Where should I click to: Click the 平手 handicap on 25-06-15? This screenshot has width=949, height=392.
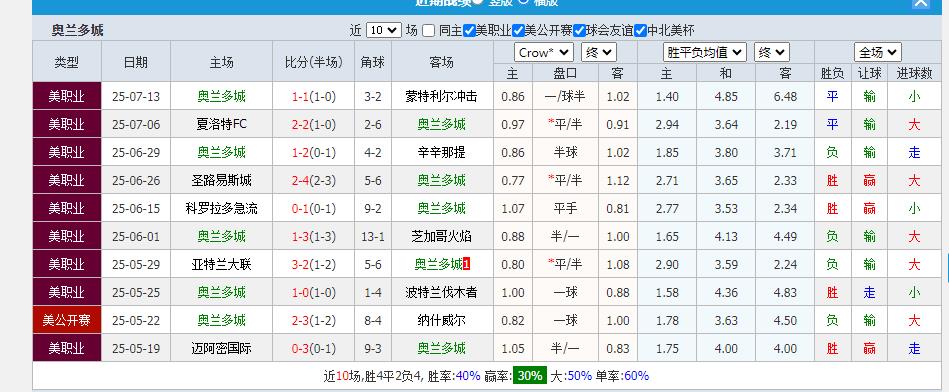tap(565, 208)
